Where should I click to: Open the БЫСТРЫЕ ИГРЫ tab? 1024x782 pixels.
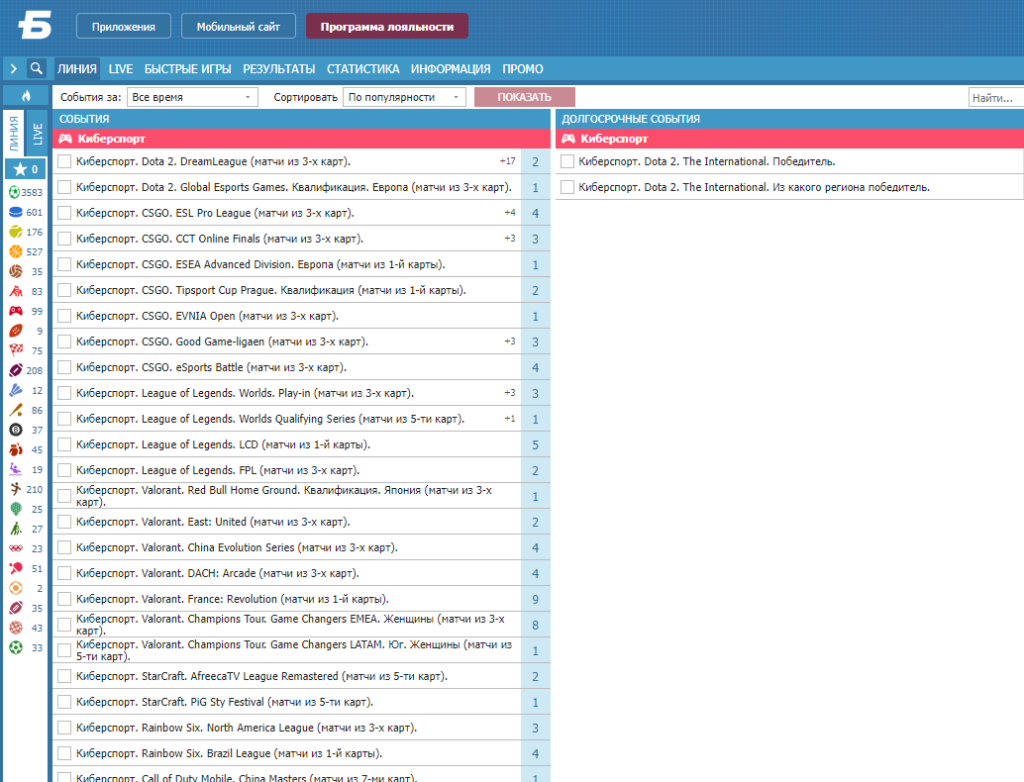188,69
